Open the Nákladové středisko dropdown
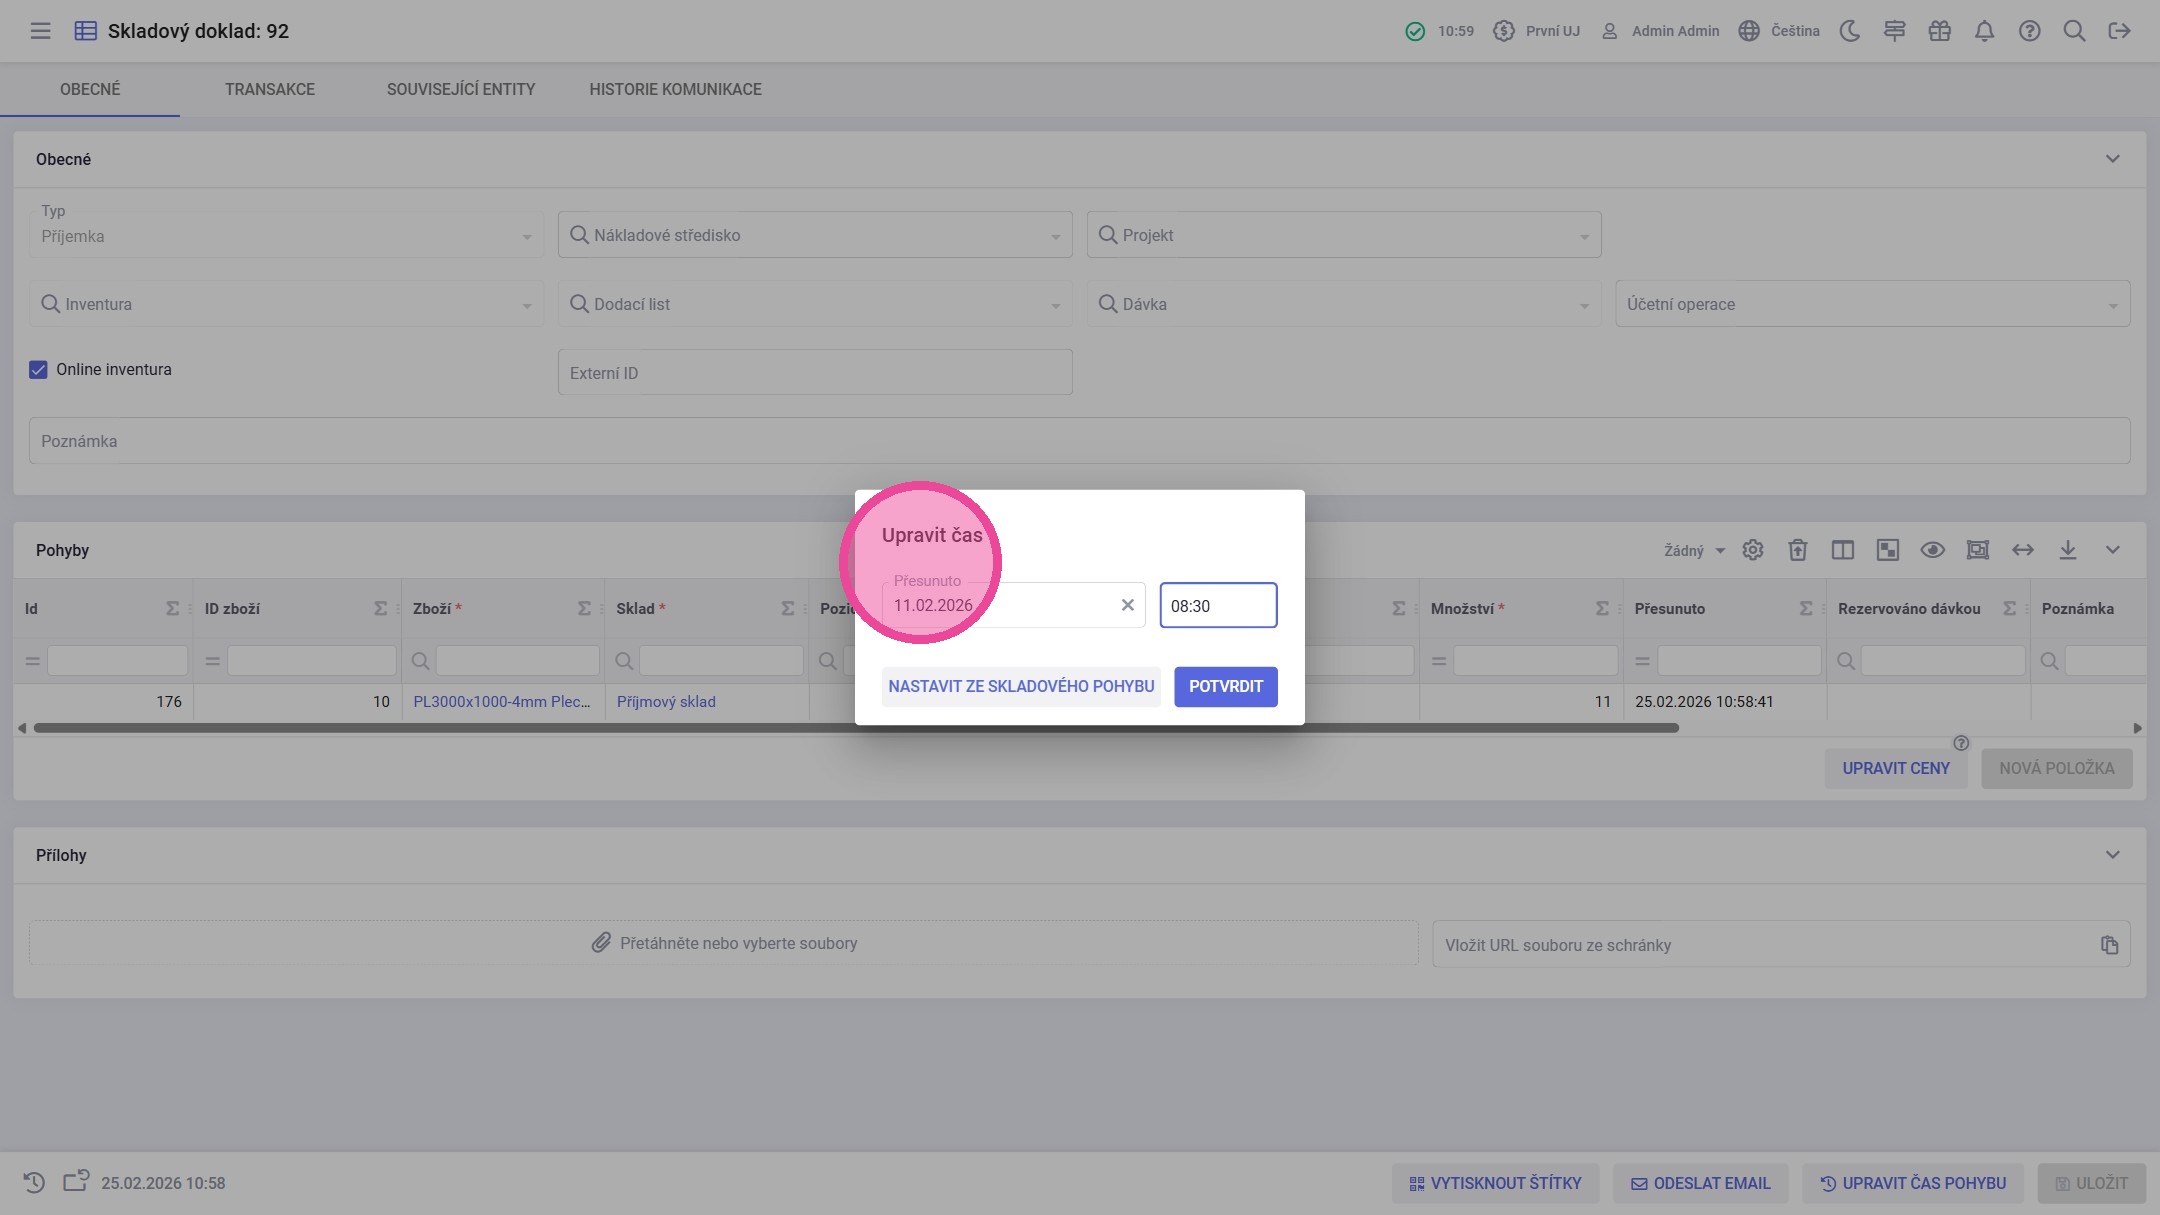Image resolution: width=2160 pixels, height=1215 pixels. click(x=815, y=235)
